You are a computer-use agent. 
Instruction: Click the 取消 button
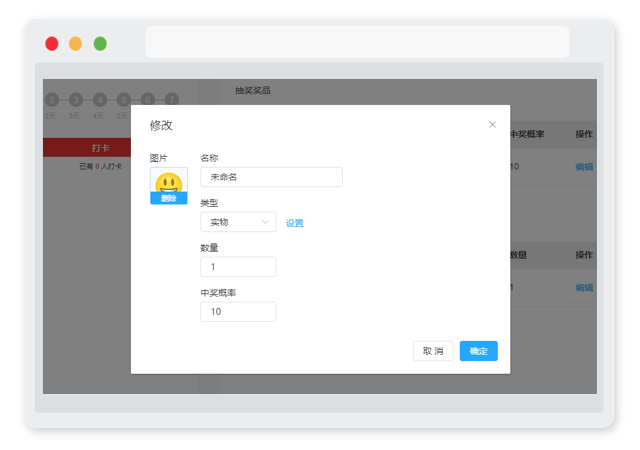[433, 351]
